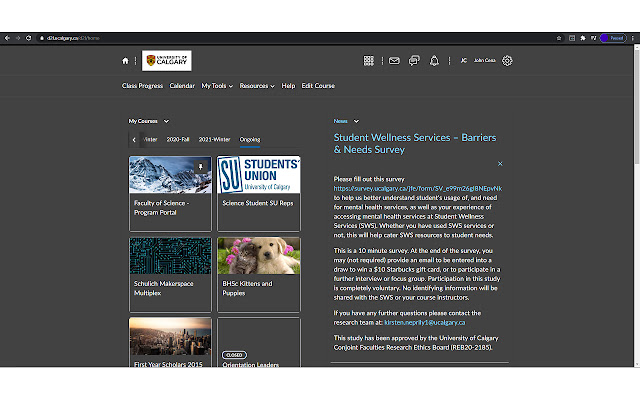Open the Class Progress menu item

point(142,86)
